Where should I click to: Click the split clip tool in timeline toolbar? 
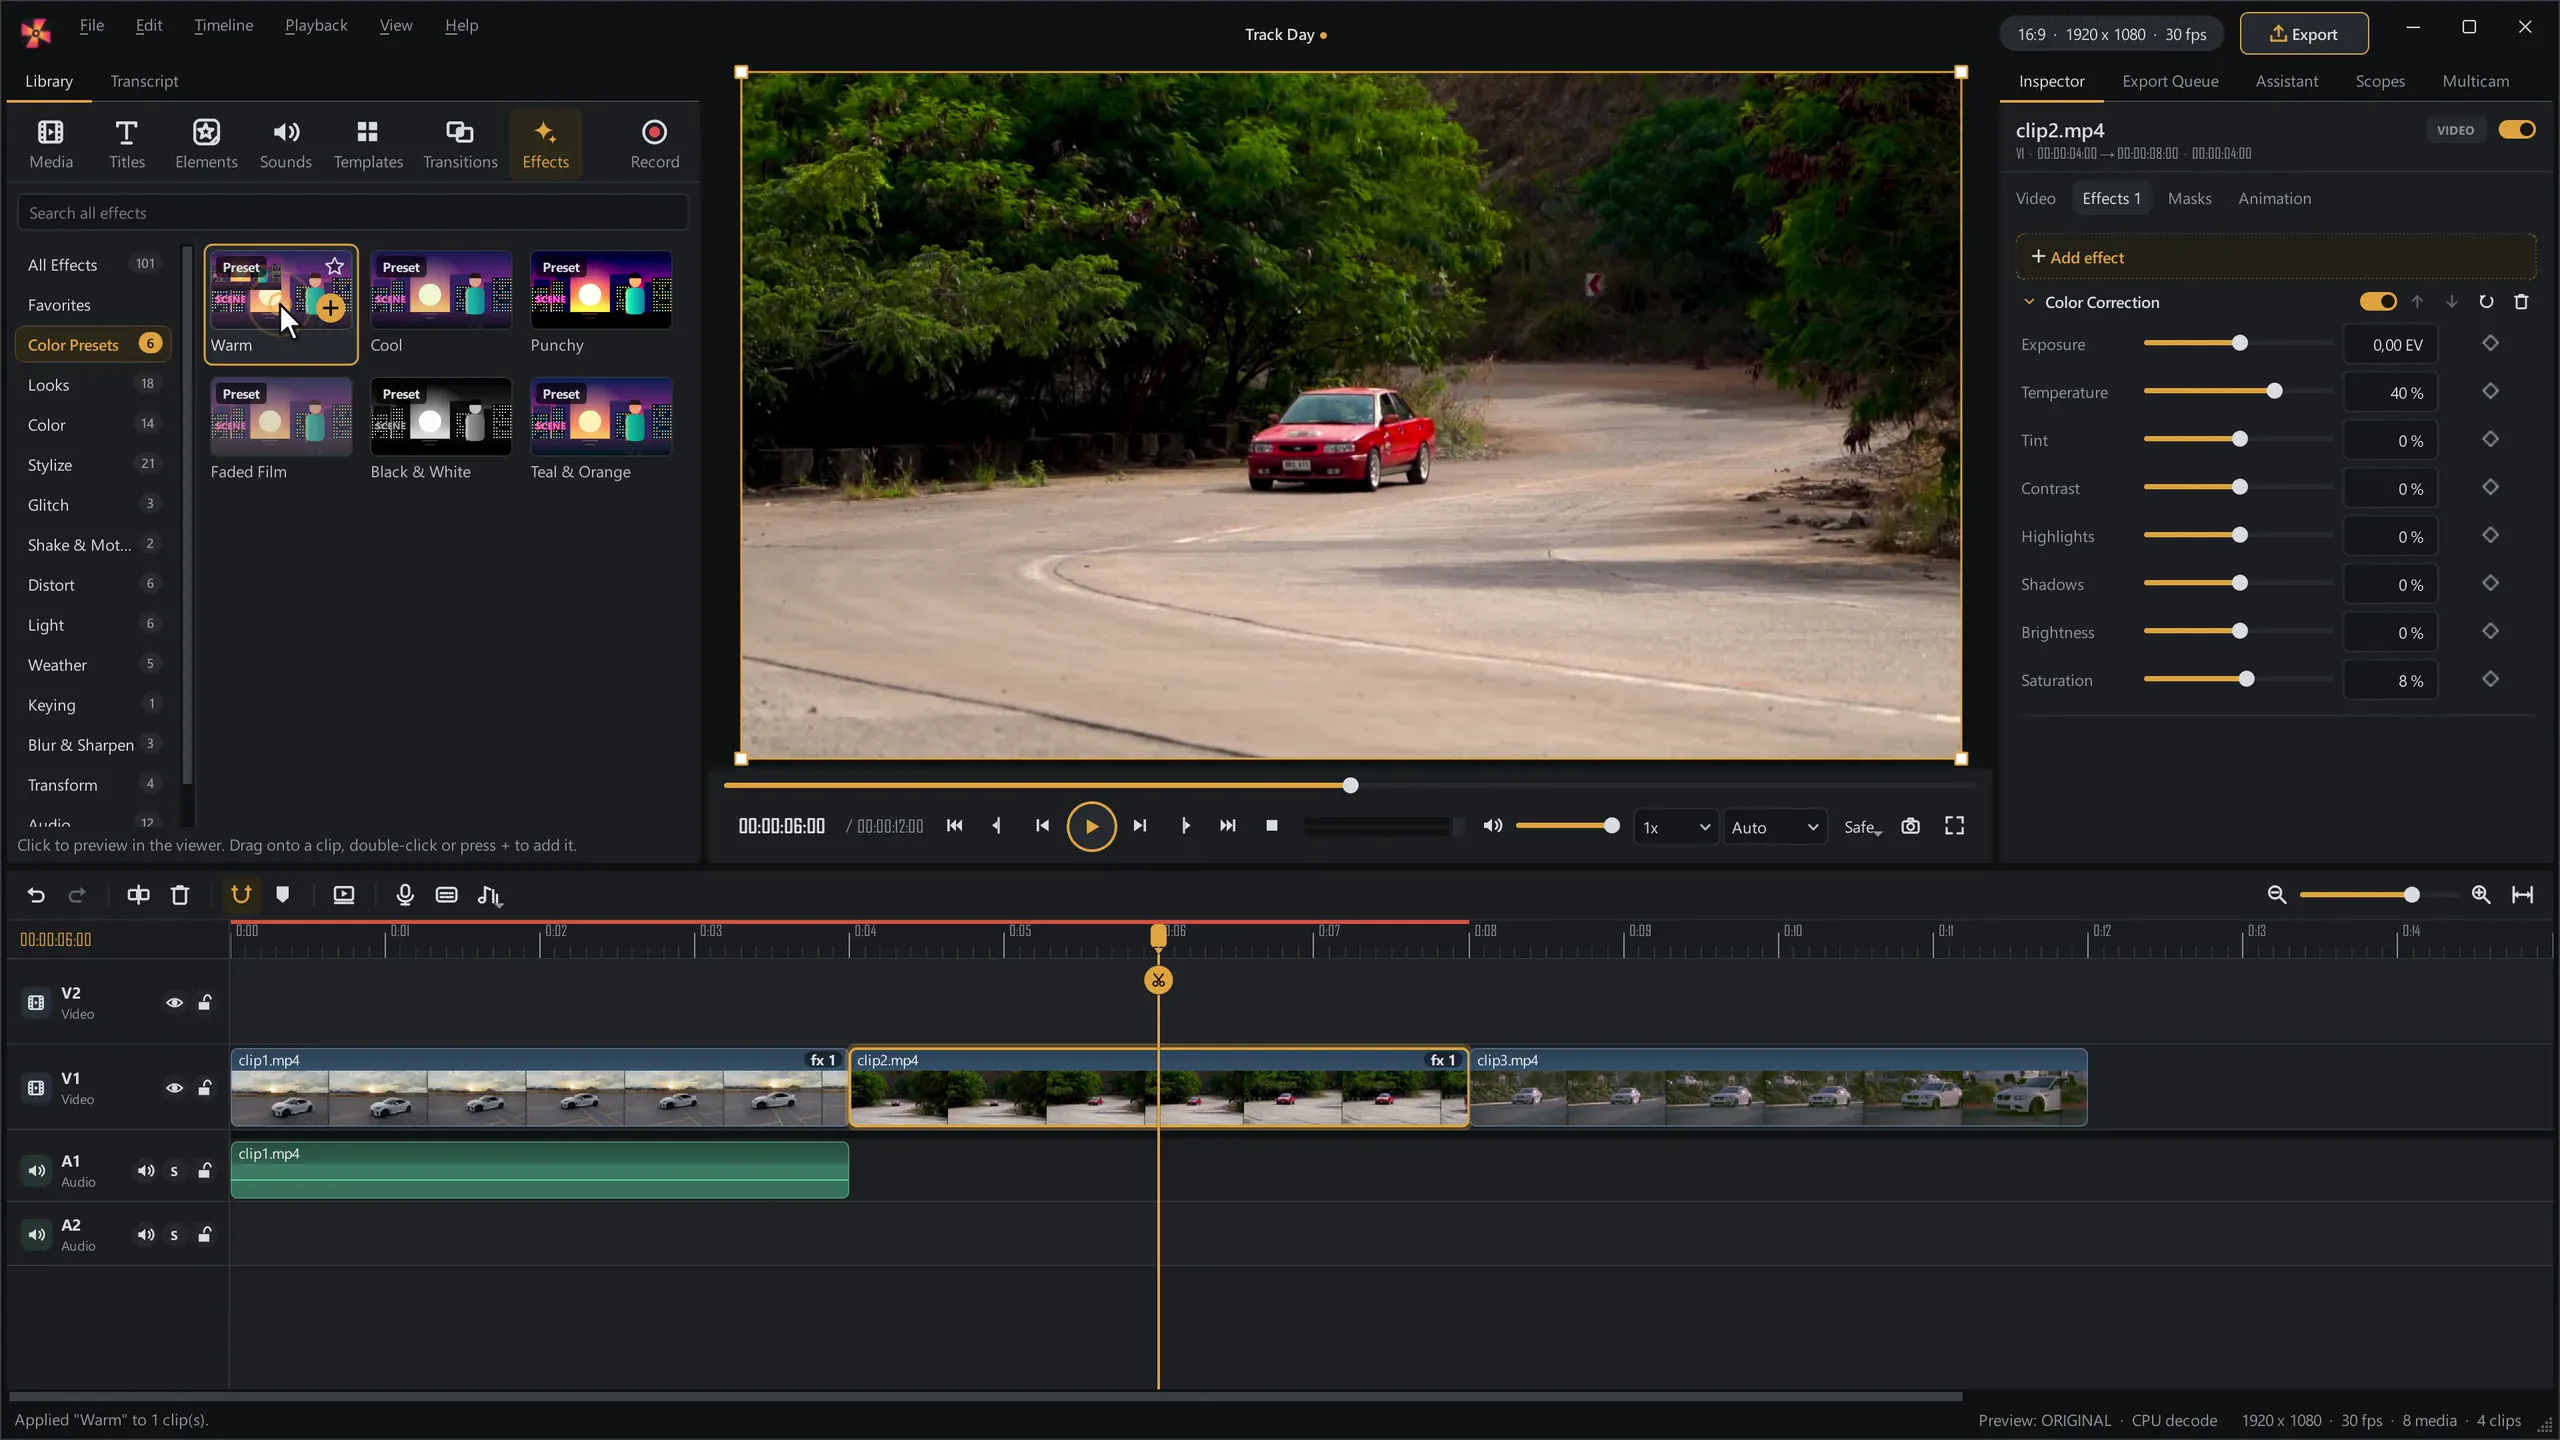point(138,895)
